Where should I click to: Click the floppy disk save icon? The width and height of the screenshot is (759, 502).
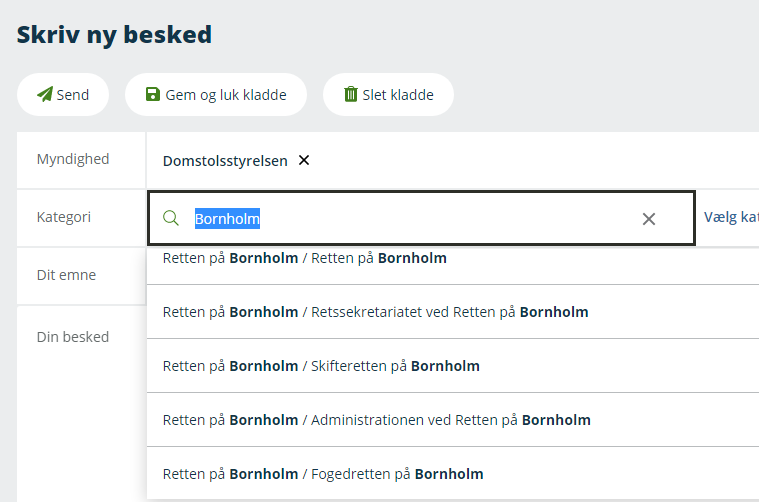click(x=153, y=95)
